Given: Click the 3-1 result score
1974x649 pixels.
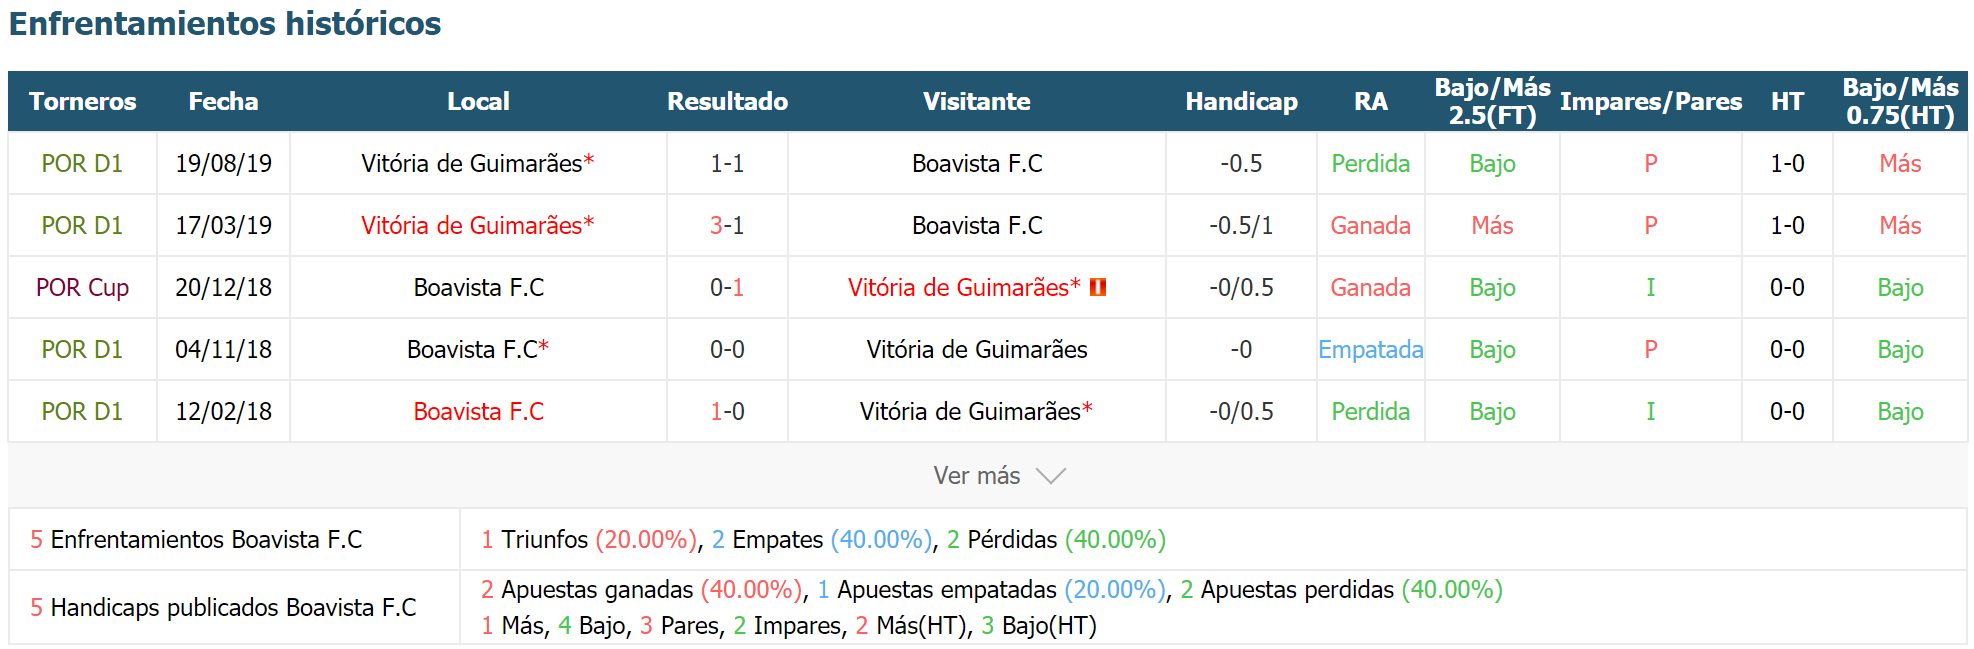Looking at the screenshot, I should pos(727,226).
